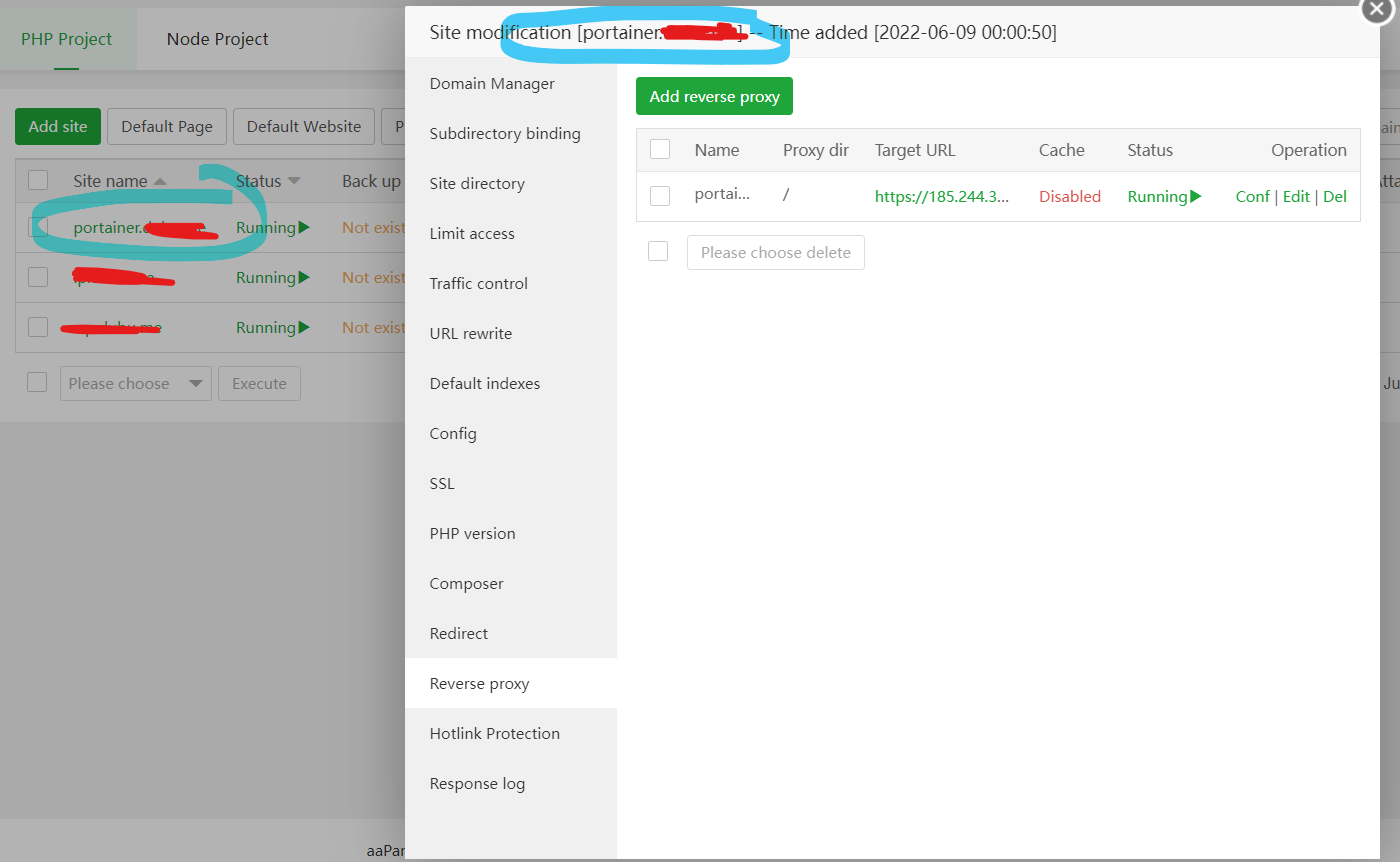Open the Domain Manager section

click(x=491, y=83)
